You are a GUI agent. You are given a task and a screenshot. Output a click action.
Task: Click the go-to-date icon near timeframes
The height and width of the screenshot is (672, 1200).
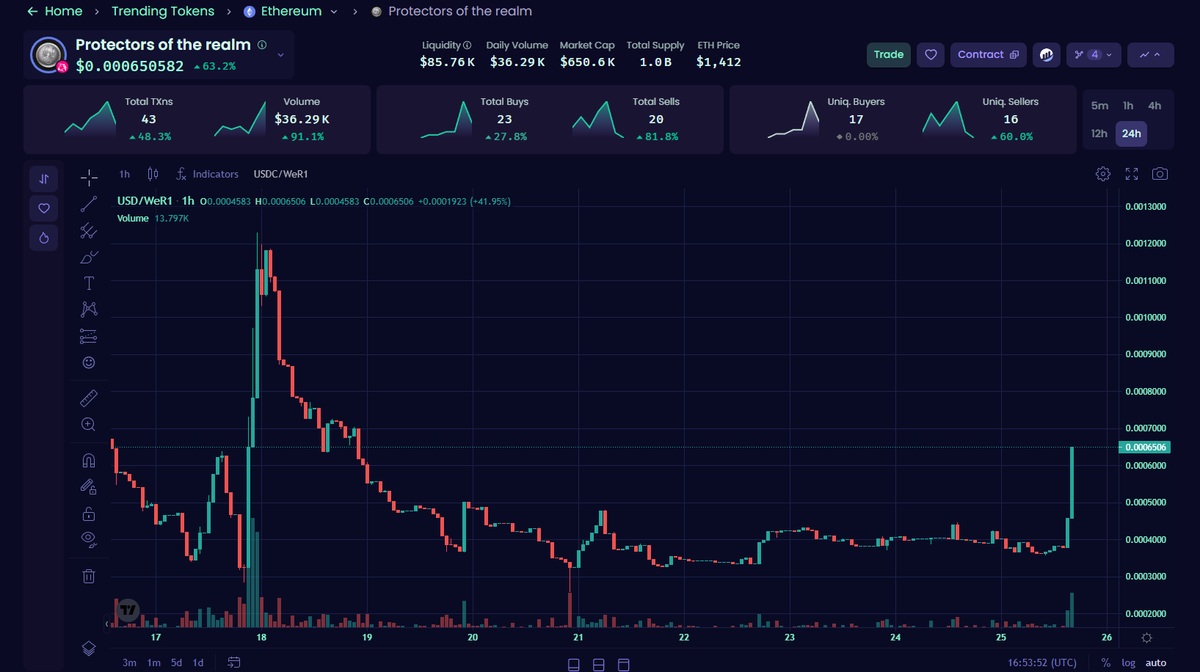point(233,662)
